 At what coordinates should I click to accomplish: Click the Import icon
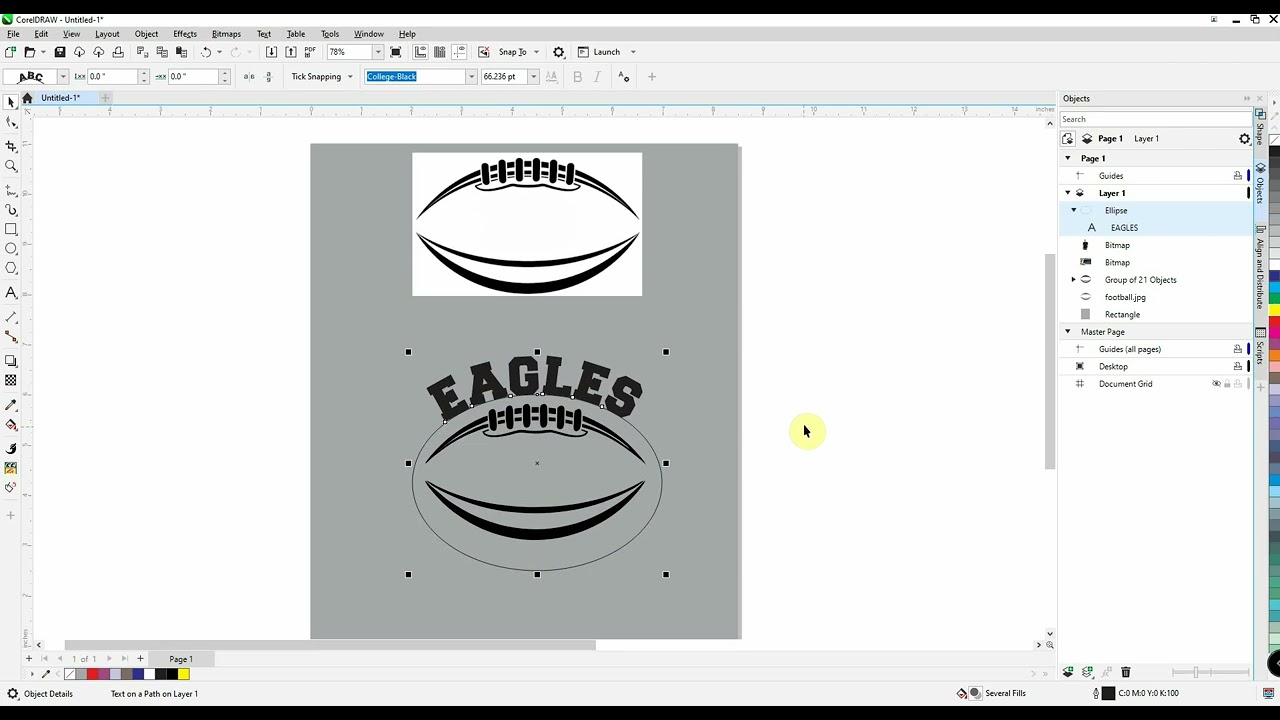coord(271,52)
